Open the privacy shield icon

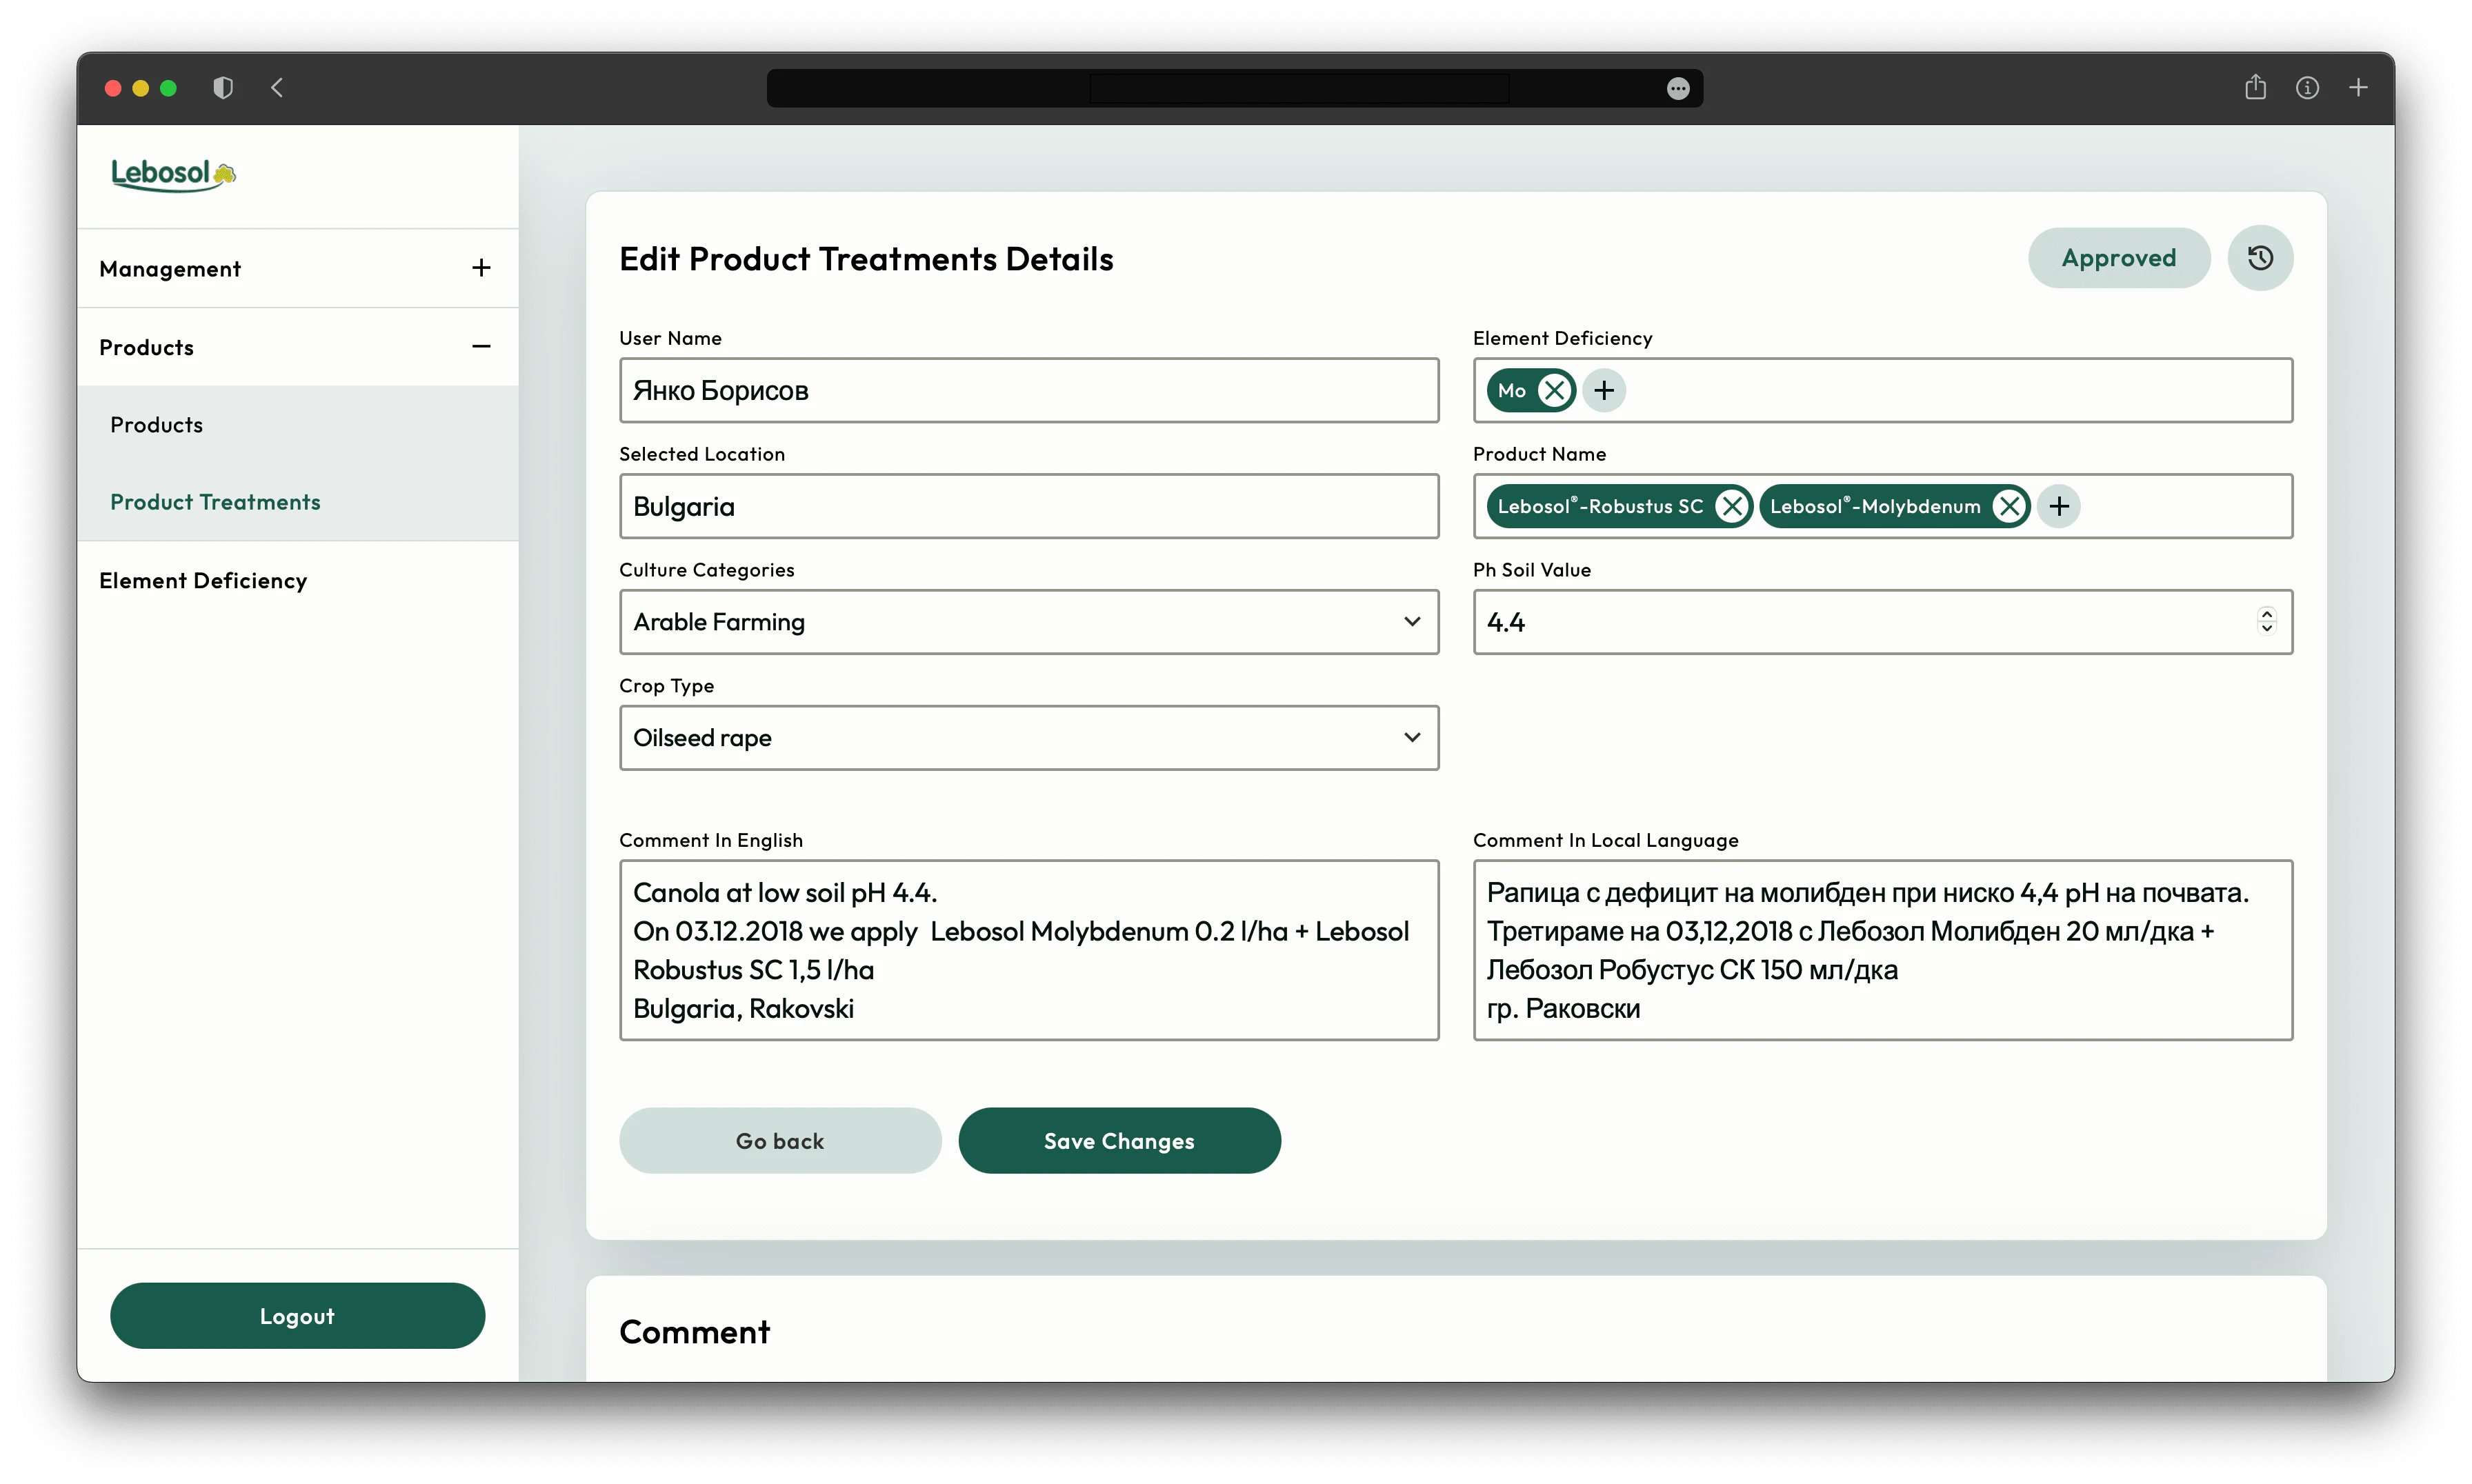(223, 88)
